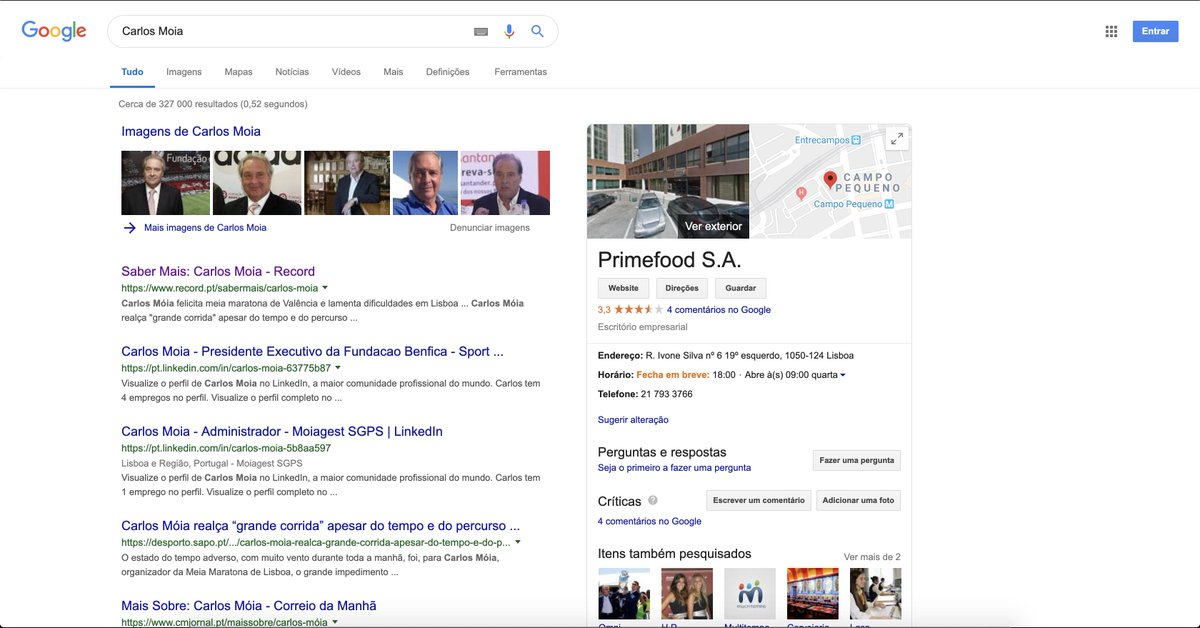Click the Primefood phone number 21 793 3766
Screen dimensions: 1200x628
[667, 394]
